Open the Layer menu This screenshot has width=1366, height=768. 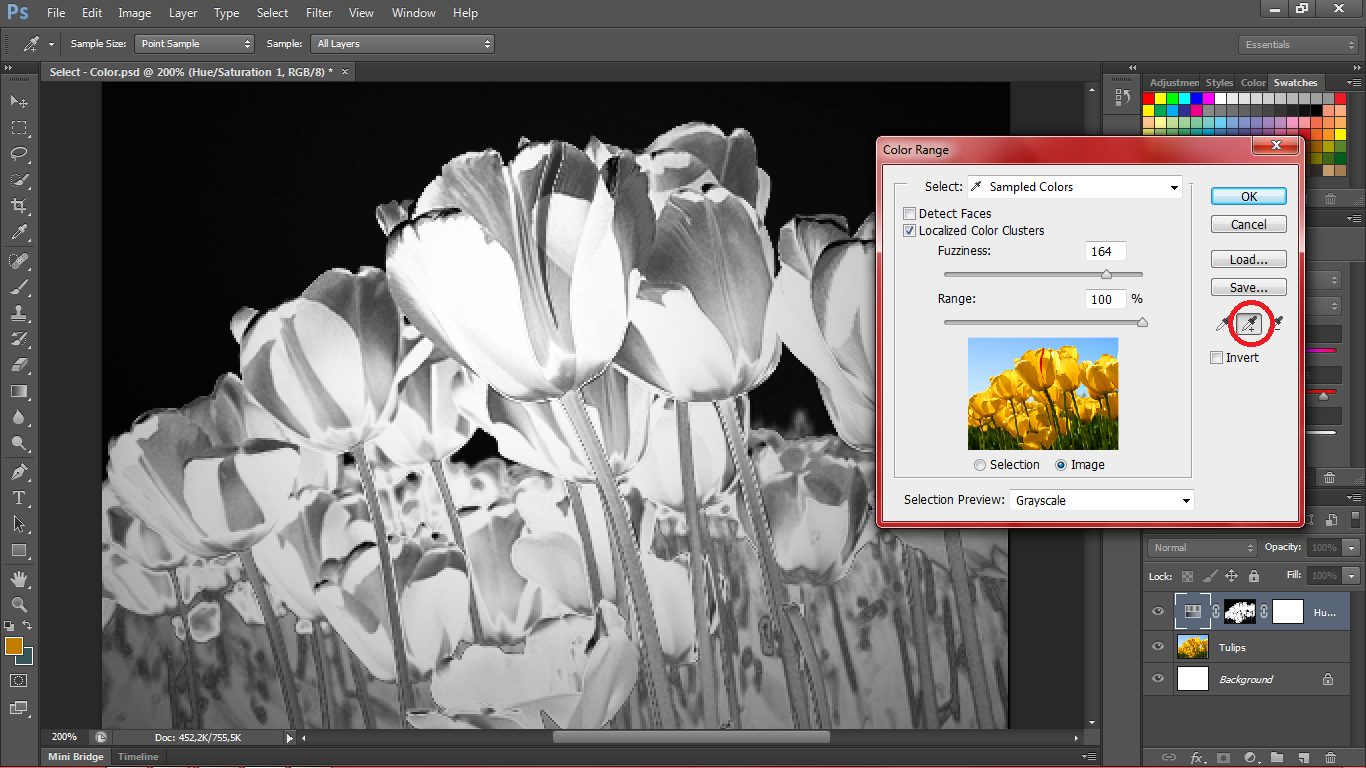(x=183, y=13)
